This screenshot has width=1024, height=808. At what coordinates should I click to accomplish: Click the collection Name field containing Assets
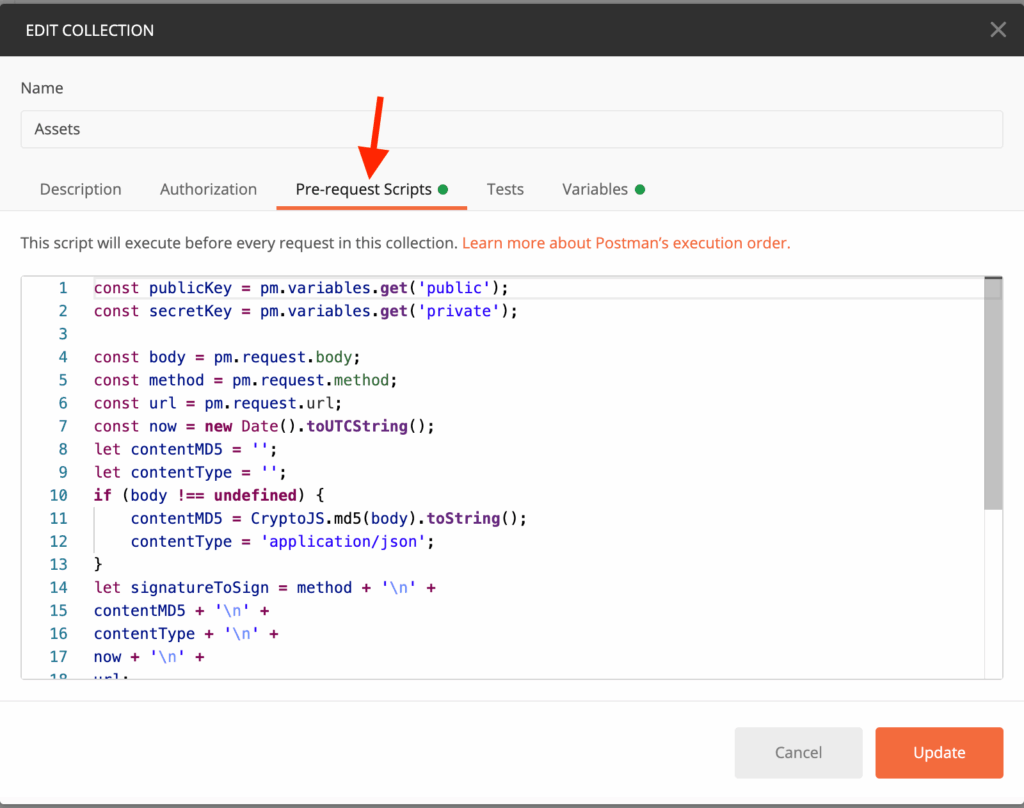(x=512, y=128)
